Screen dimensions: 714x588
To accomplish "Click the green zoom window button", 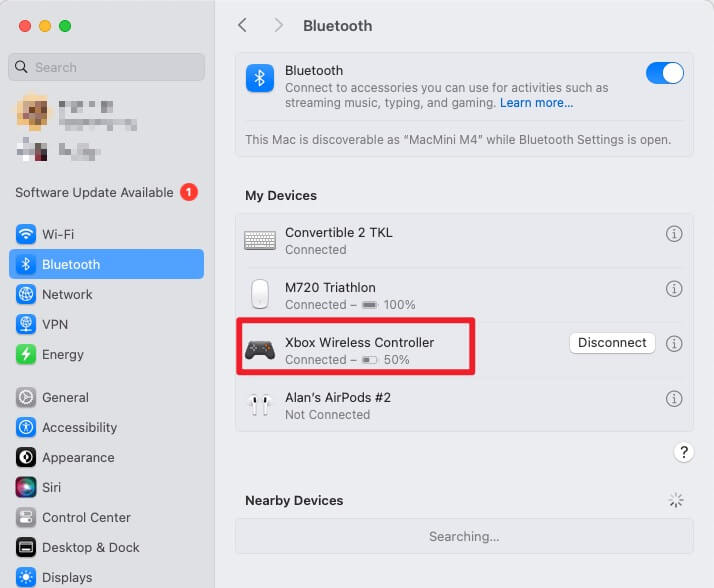I will tap(65, 26).
